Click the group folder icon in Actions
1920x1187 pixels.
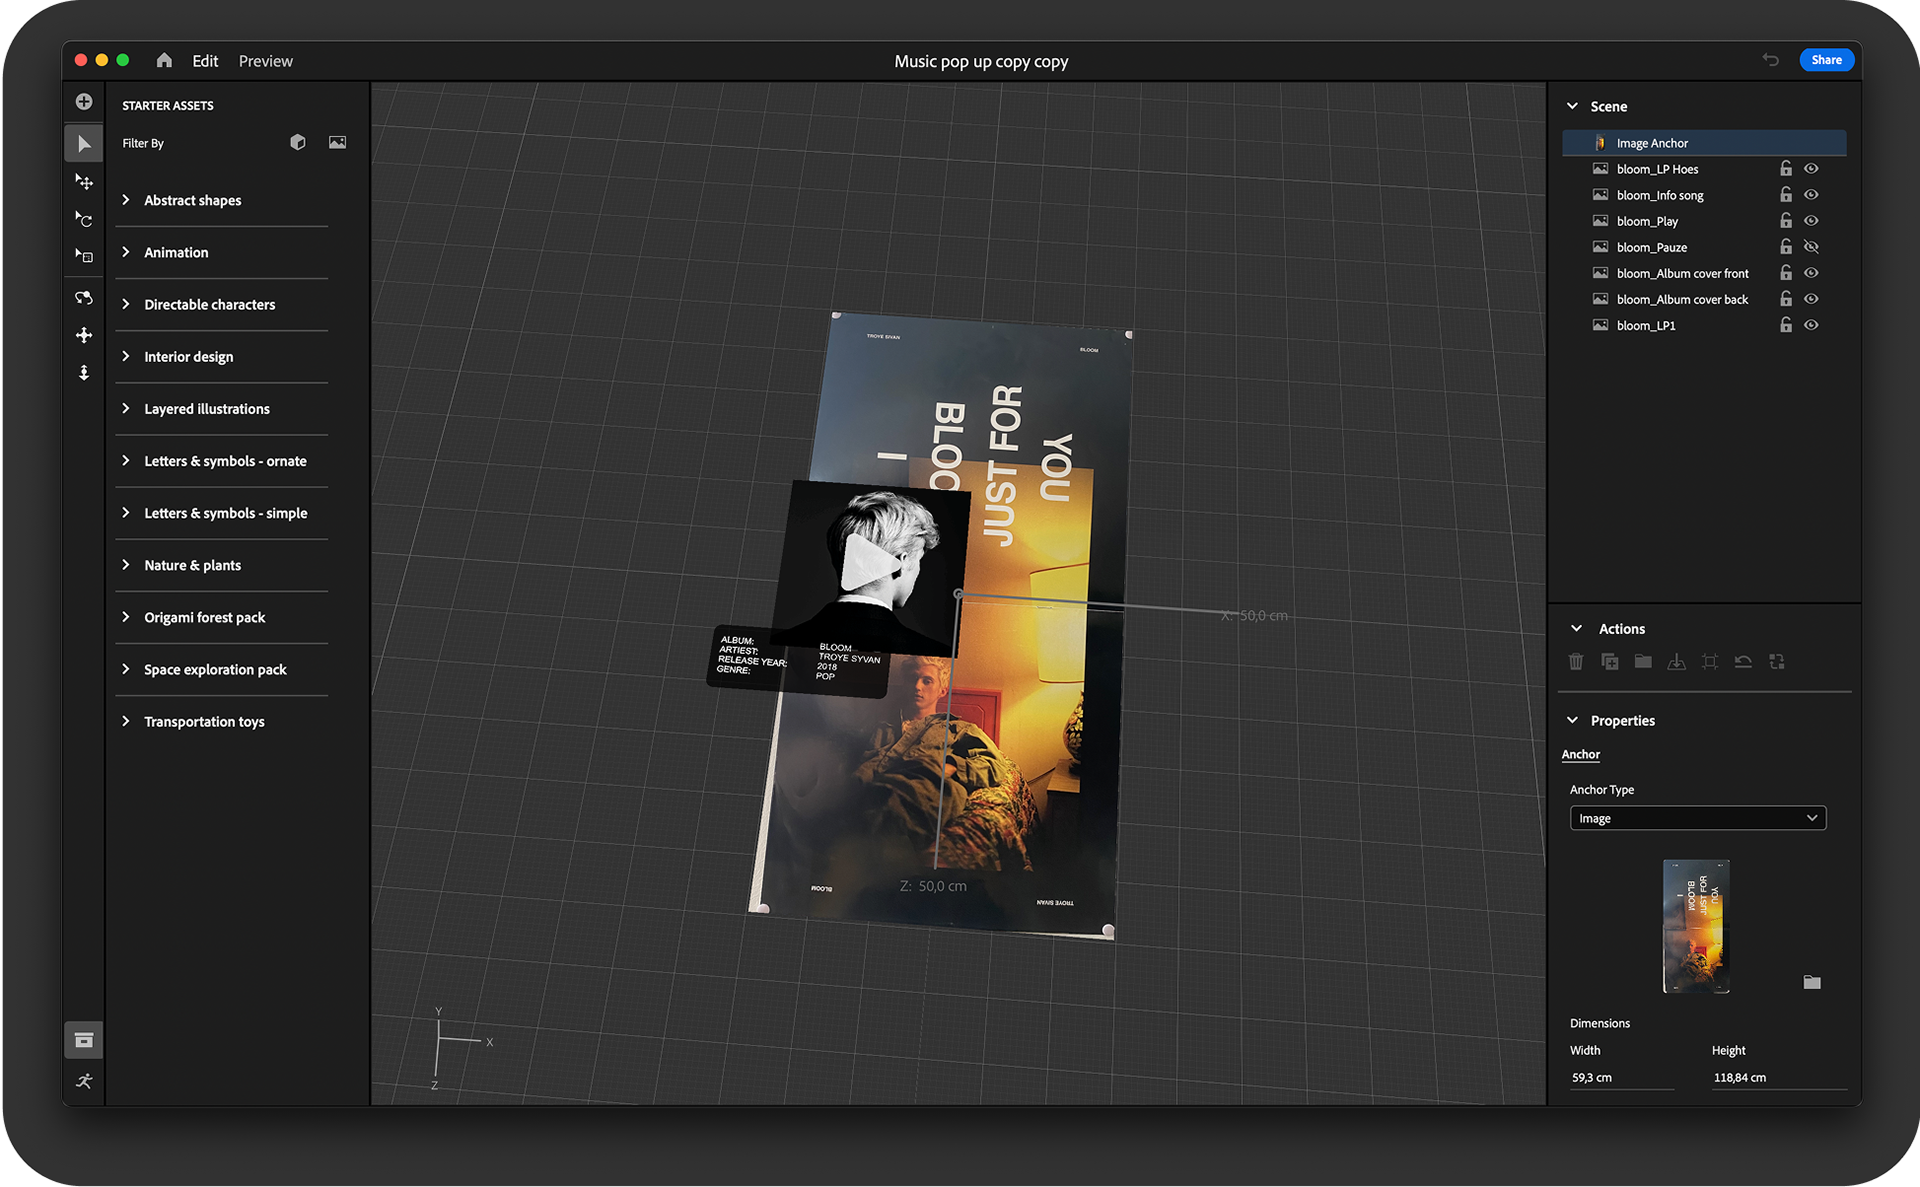(1643, 662)
